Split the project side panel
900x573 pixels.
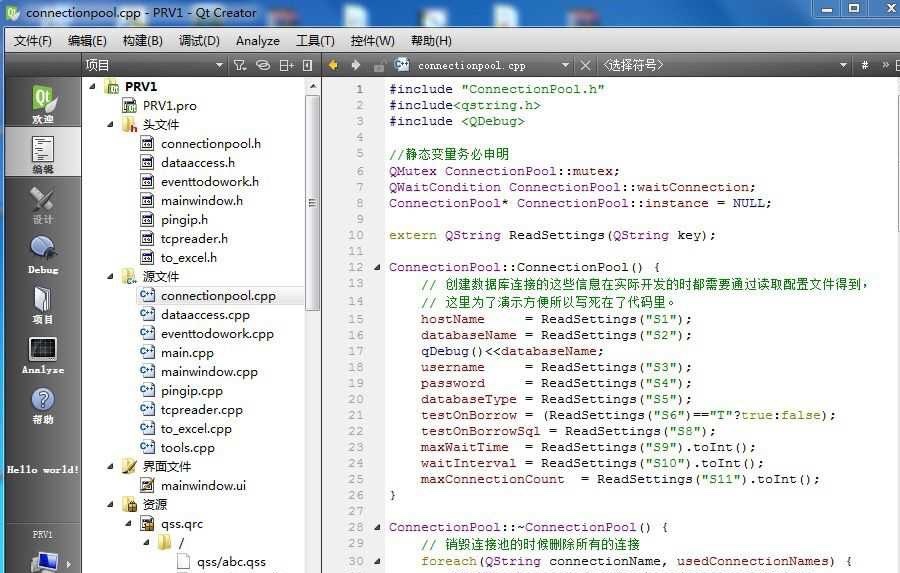click(286, 65)
